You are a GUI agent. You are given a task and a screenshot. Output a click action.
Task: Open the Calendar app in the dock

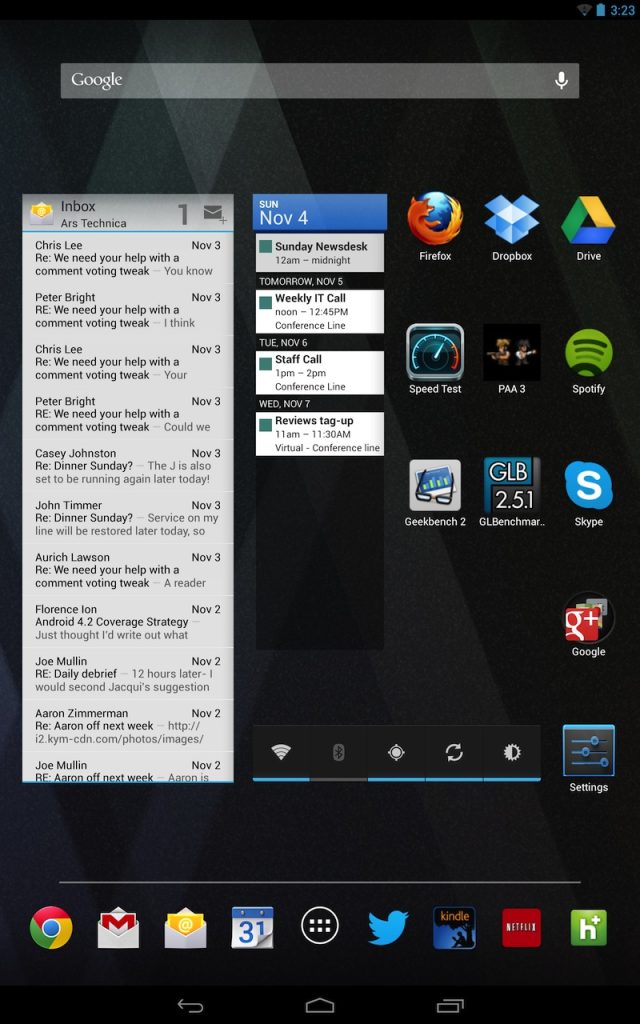coord(253,927)
